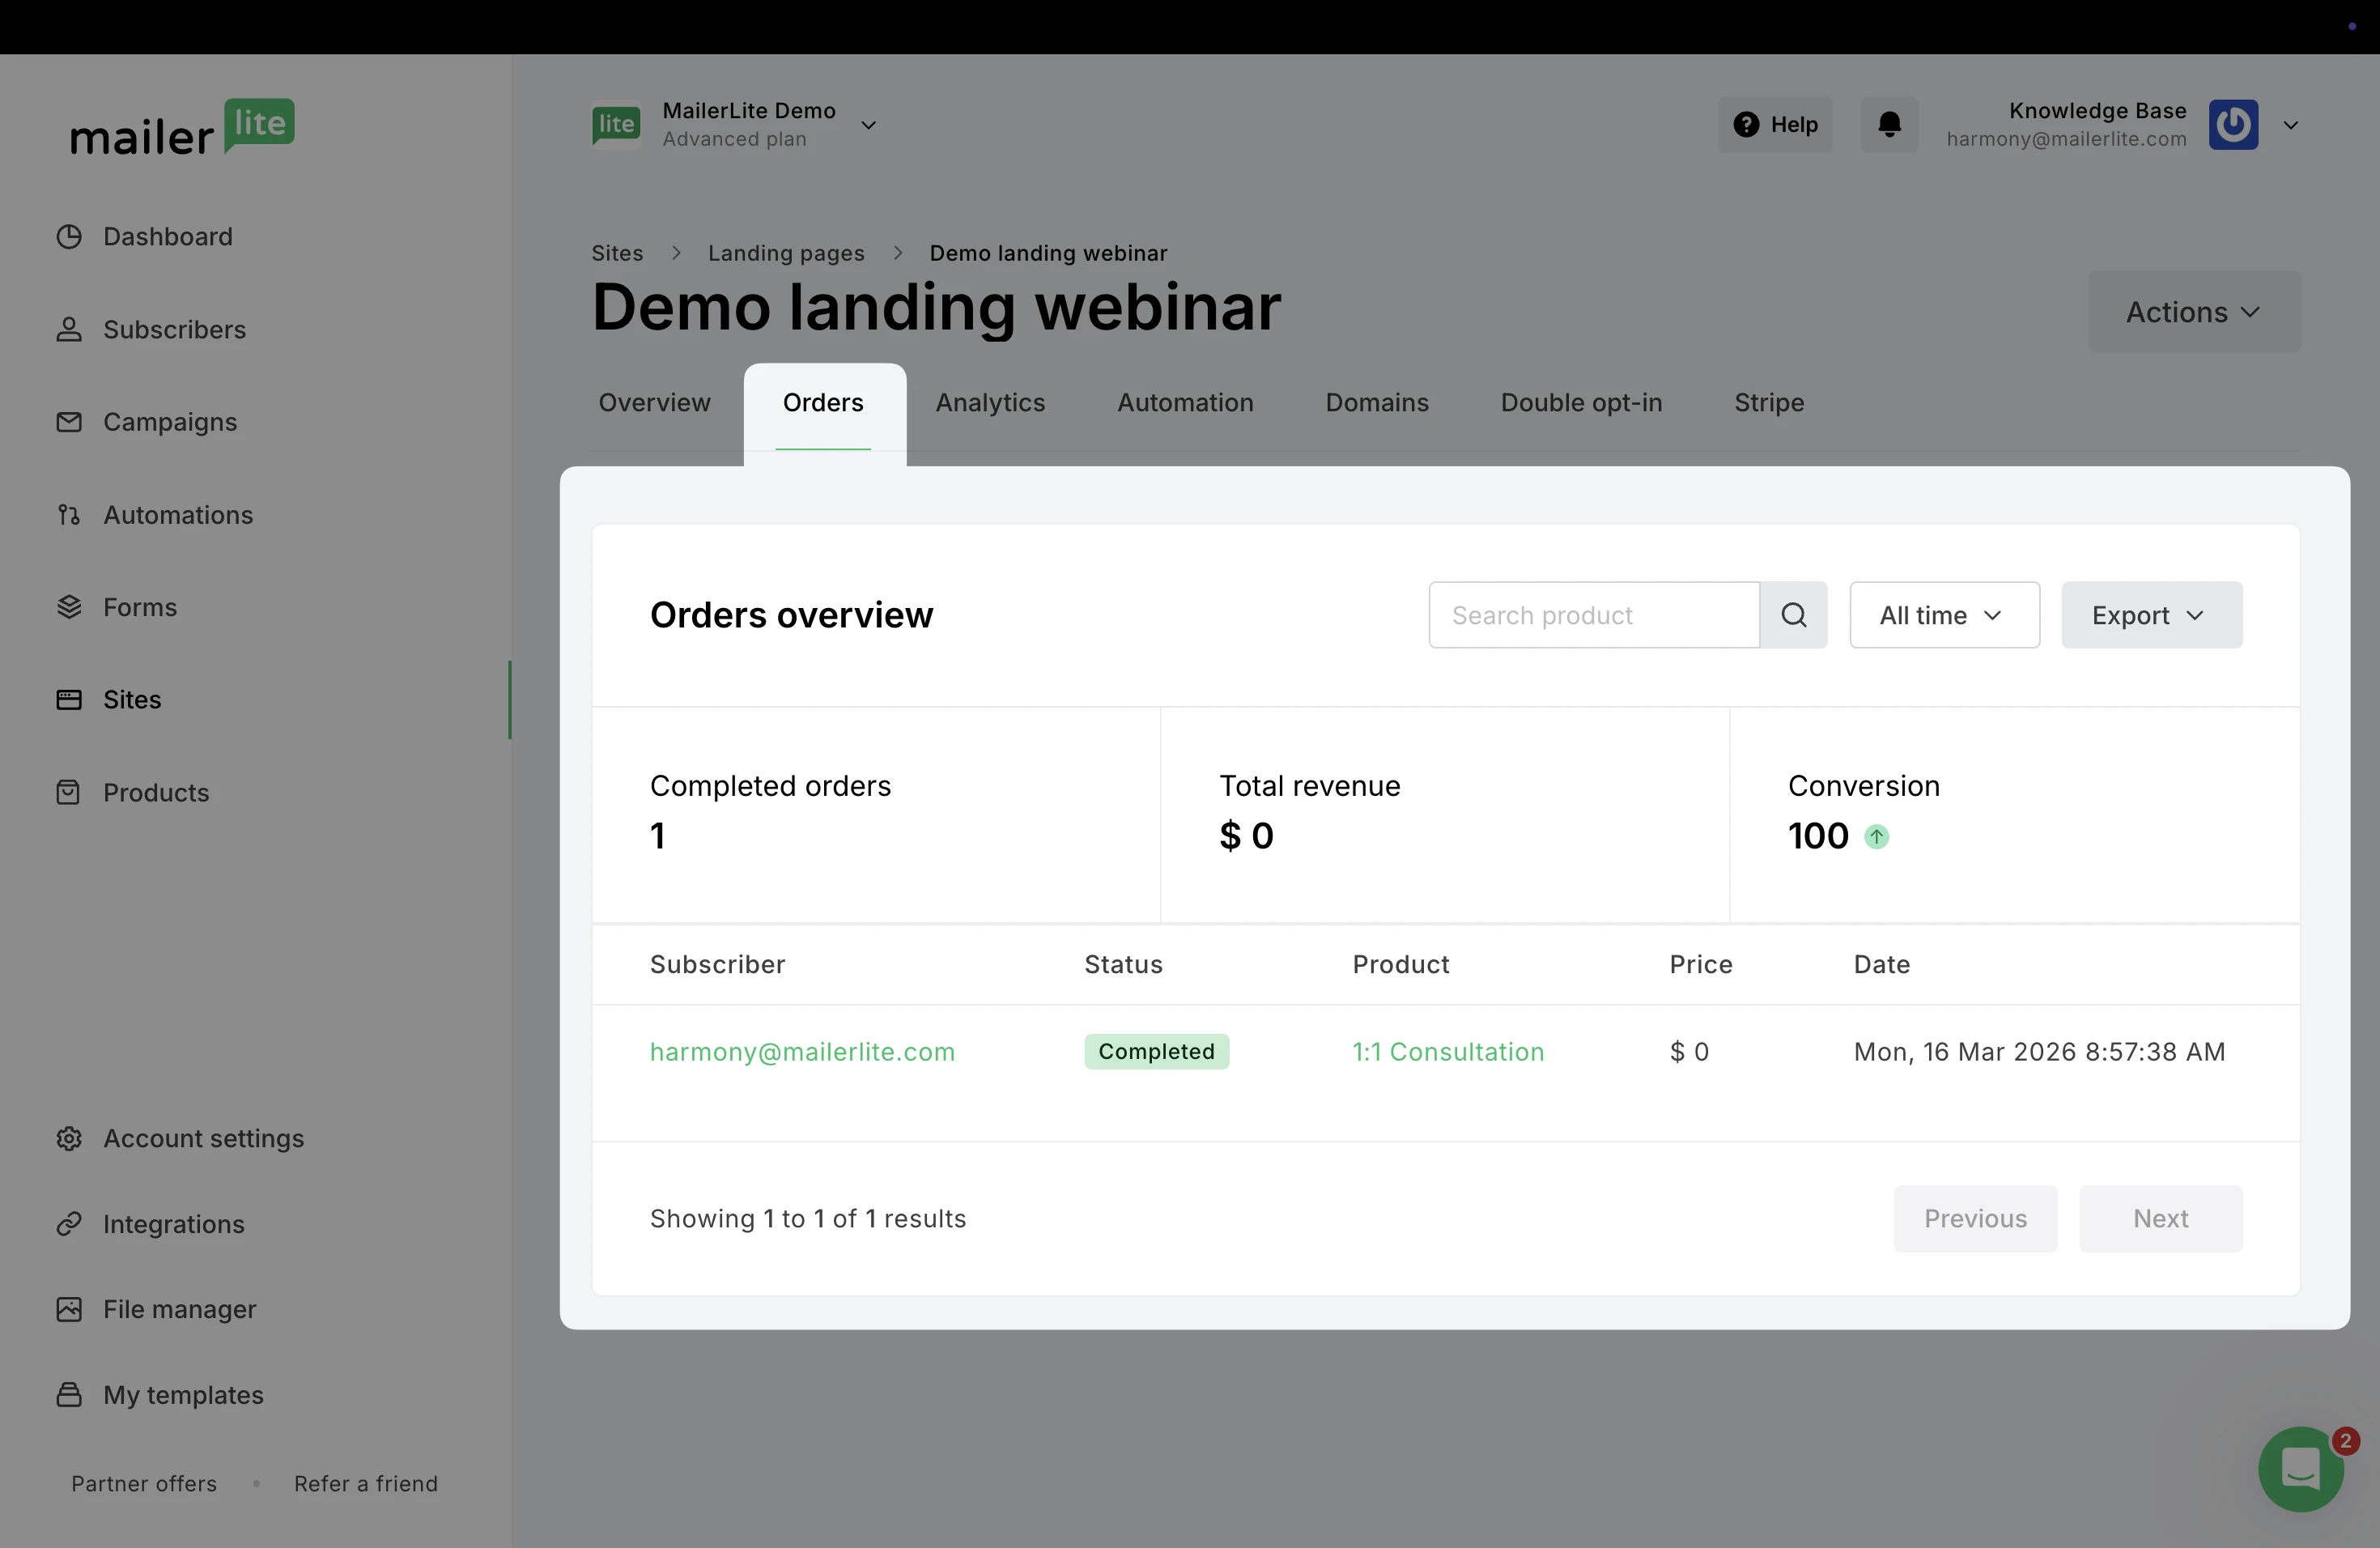Switch to the Stripe tab

click(1768, 403)
